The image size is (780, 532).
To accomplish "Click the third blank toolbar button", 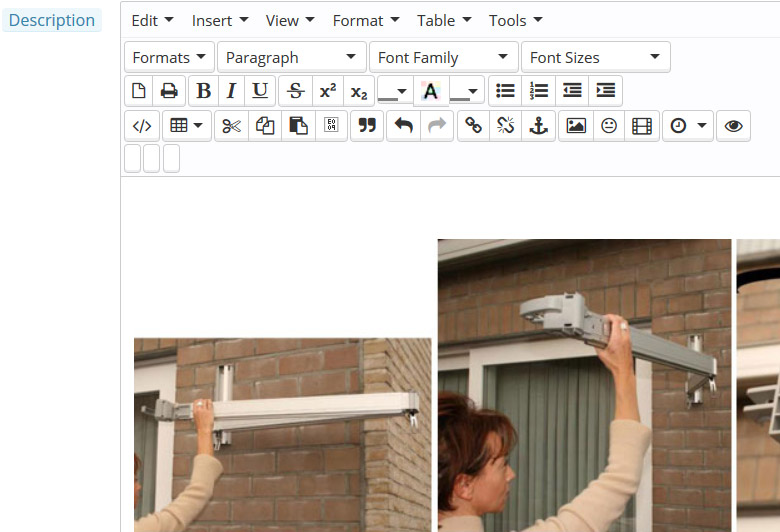I will (x=171, y=158).
